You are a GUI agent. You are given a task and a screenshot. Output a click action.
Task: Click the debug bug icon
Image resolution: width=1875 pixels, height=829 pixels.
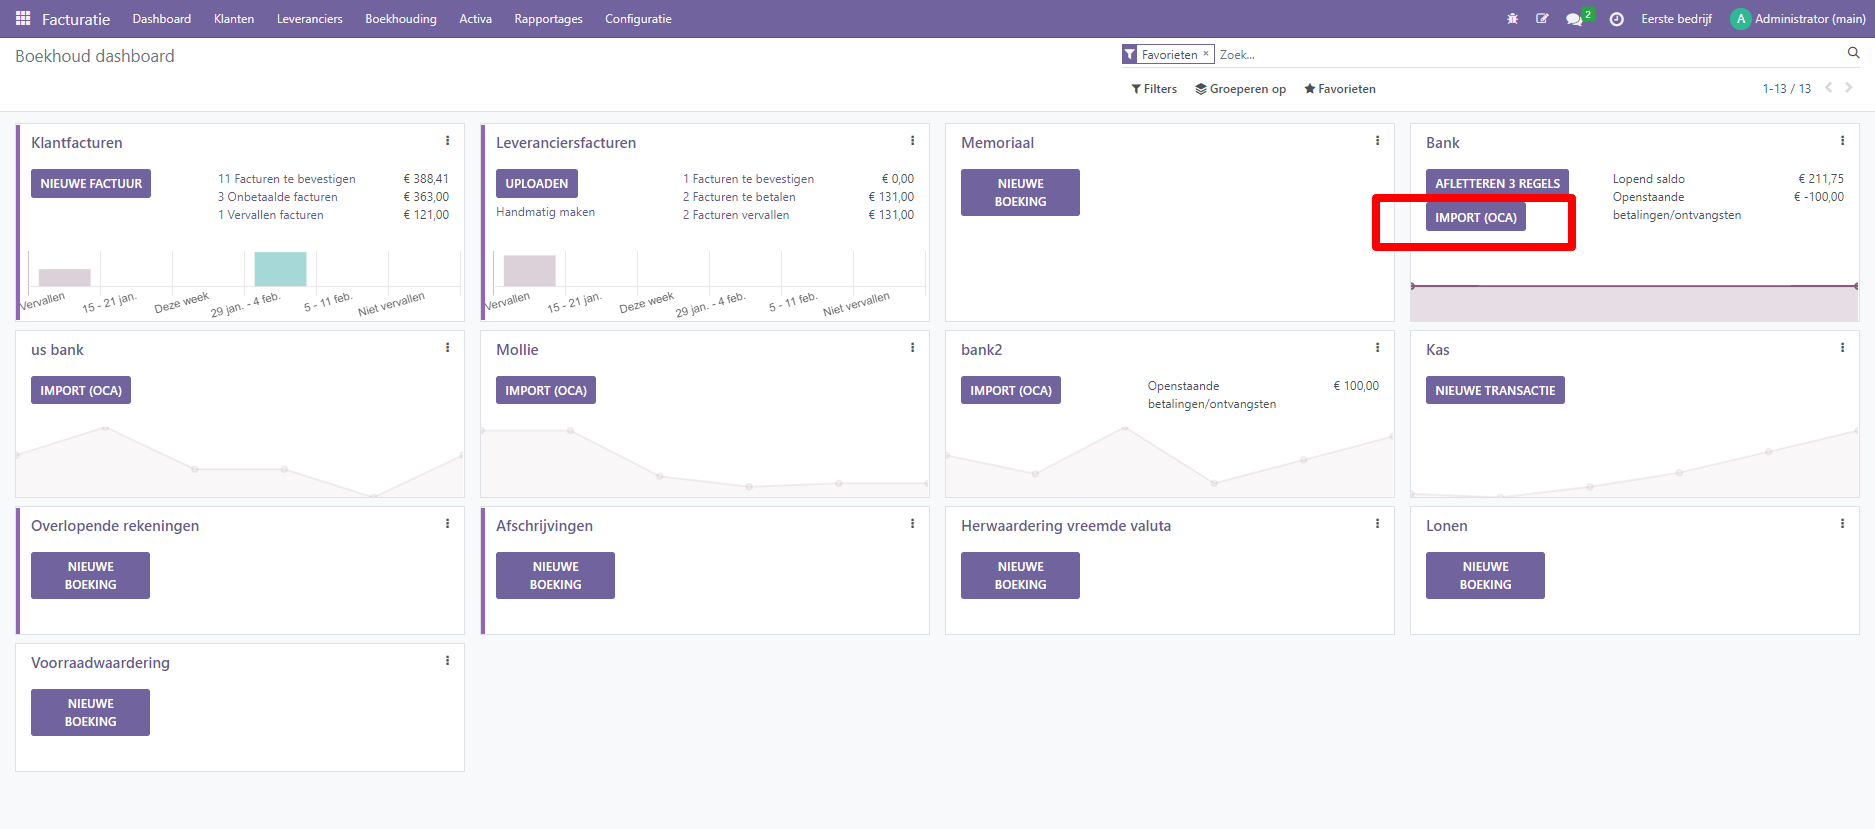point(1512,19)
